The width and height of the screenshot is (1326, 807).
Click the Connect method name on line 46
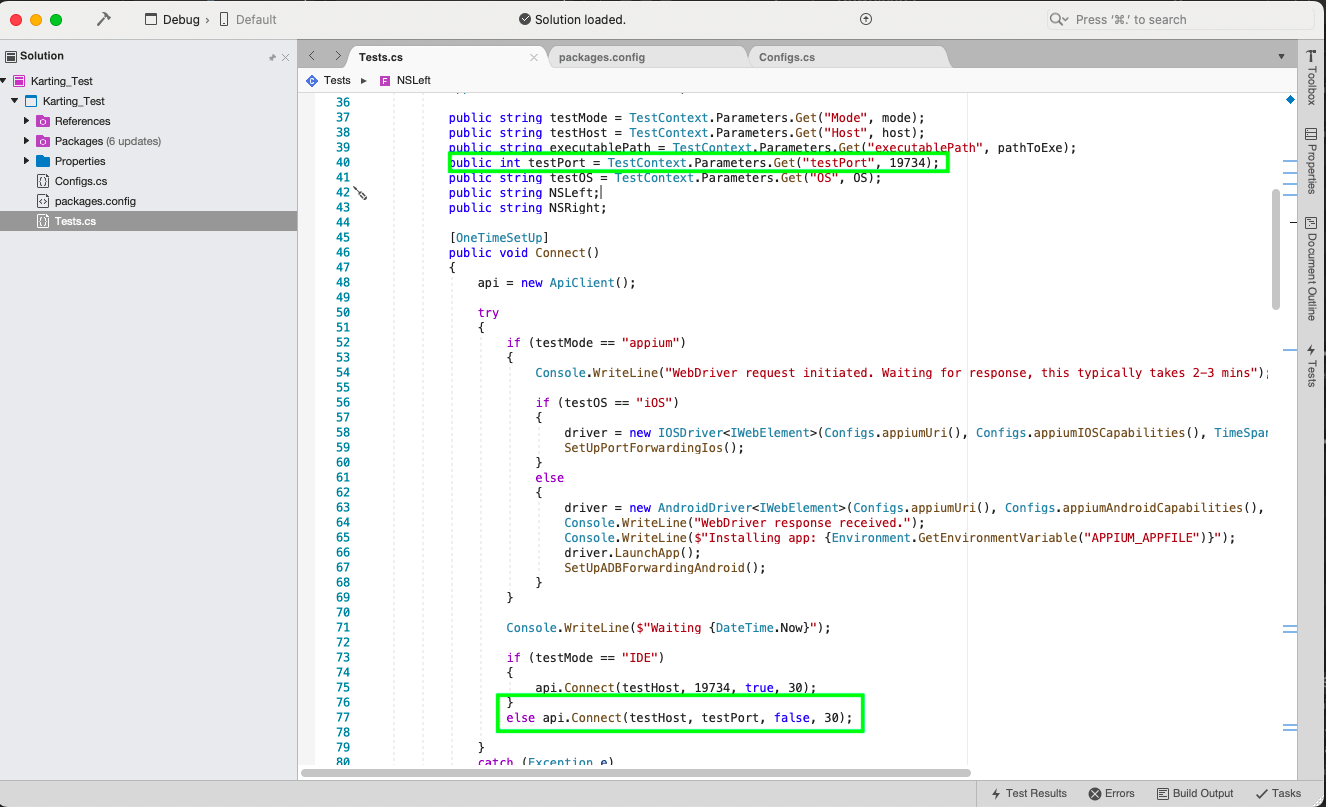point(560,253)
